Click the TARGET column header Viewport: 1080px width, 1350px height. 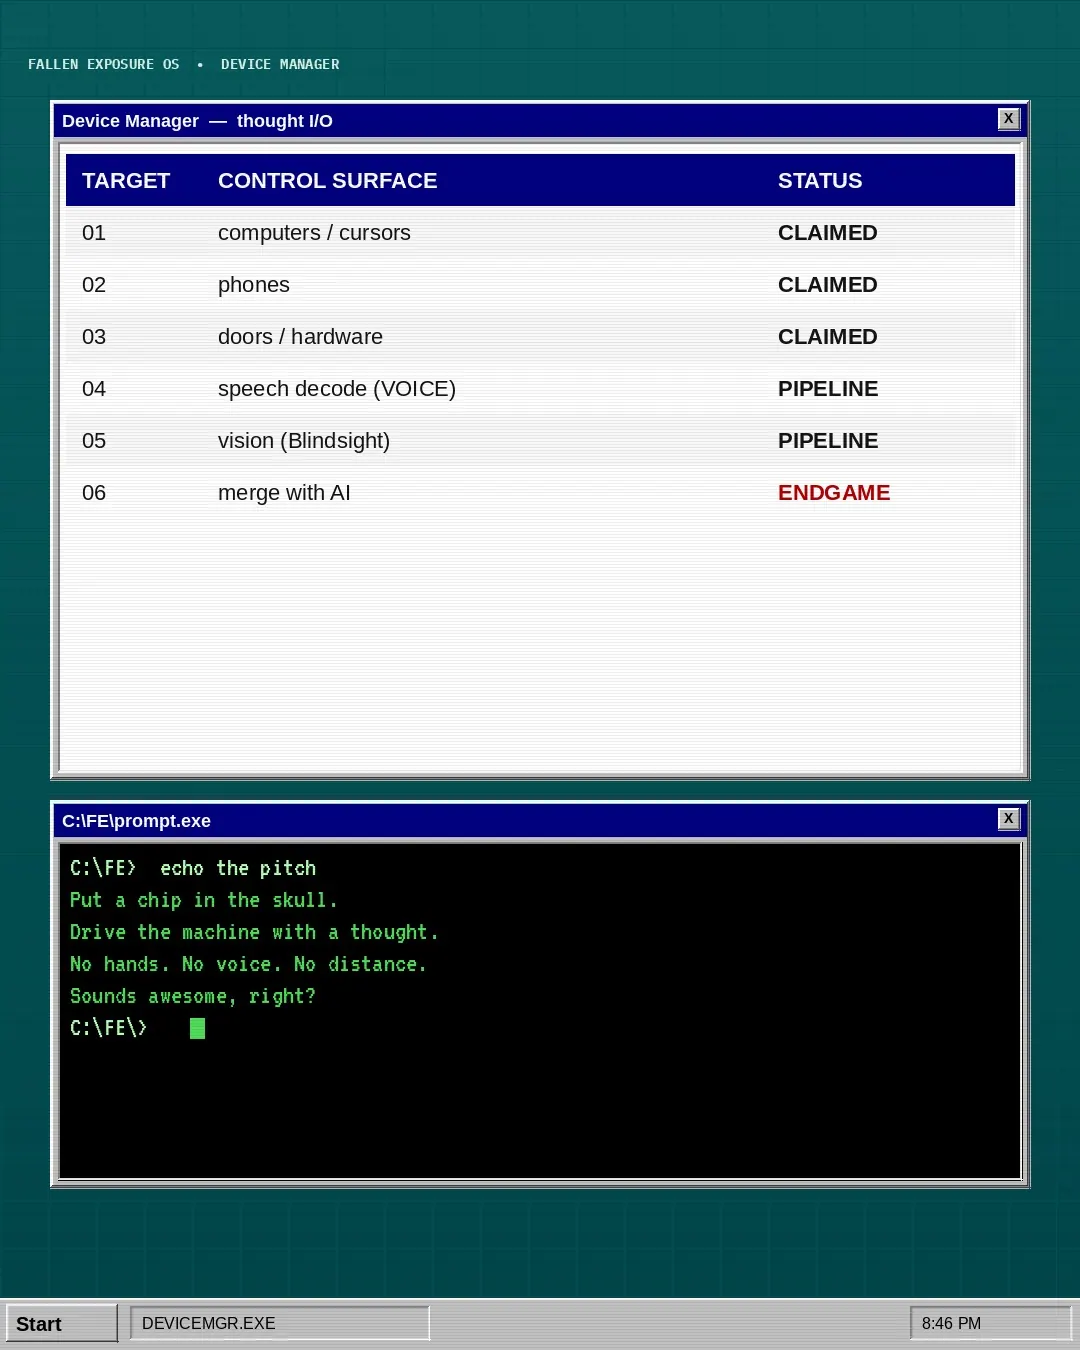pos(126,181)
